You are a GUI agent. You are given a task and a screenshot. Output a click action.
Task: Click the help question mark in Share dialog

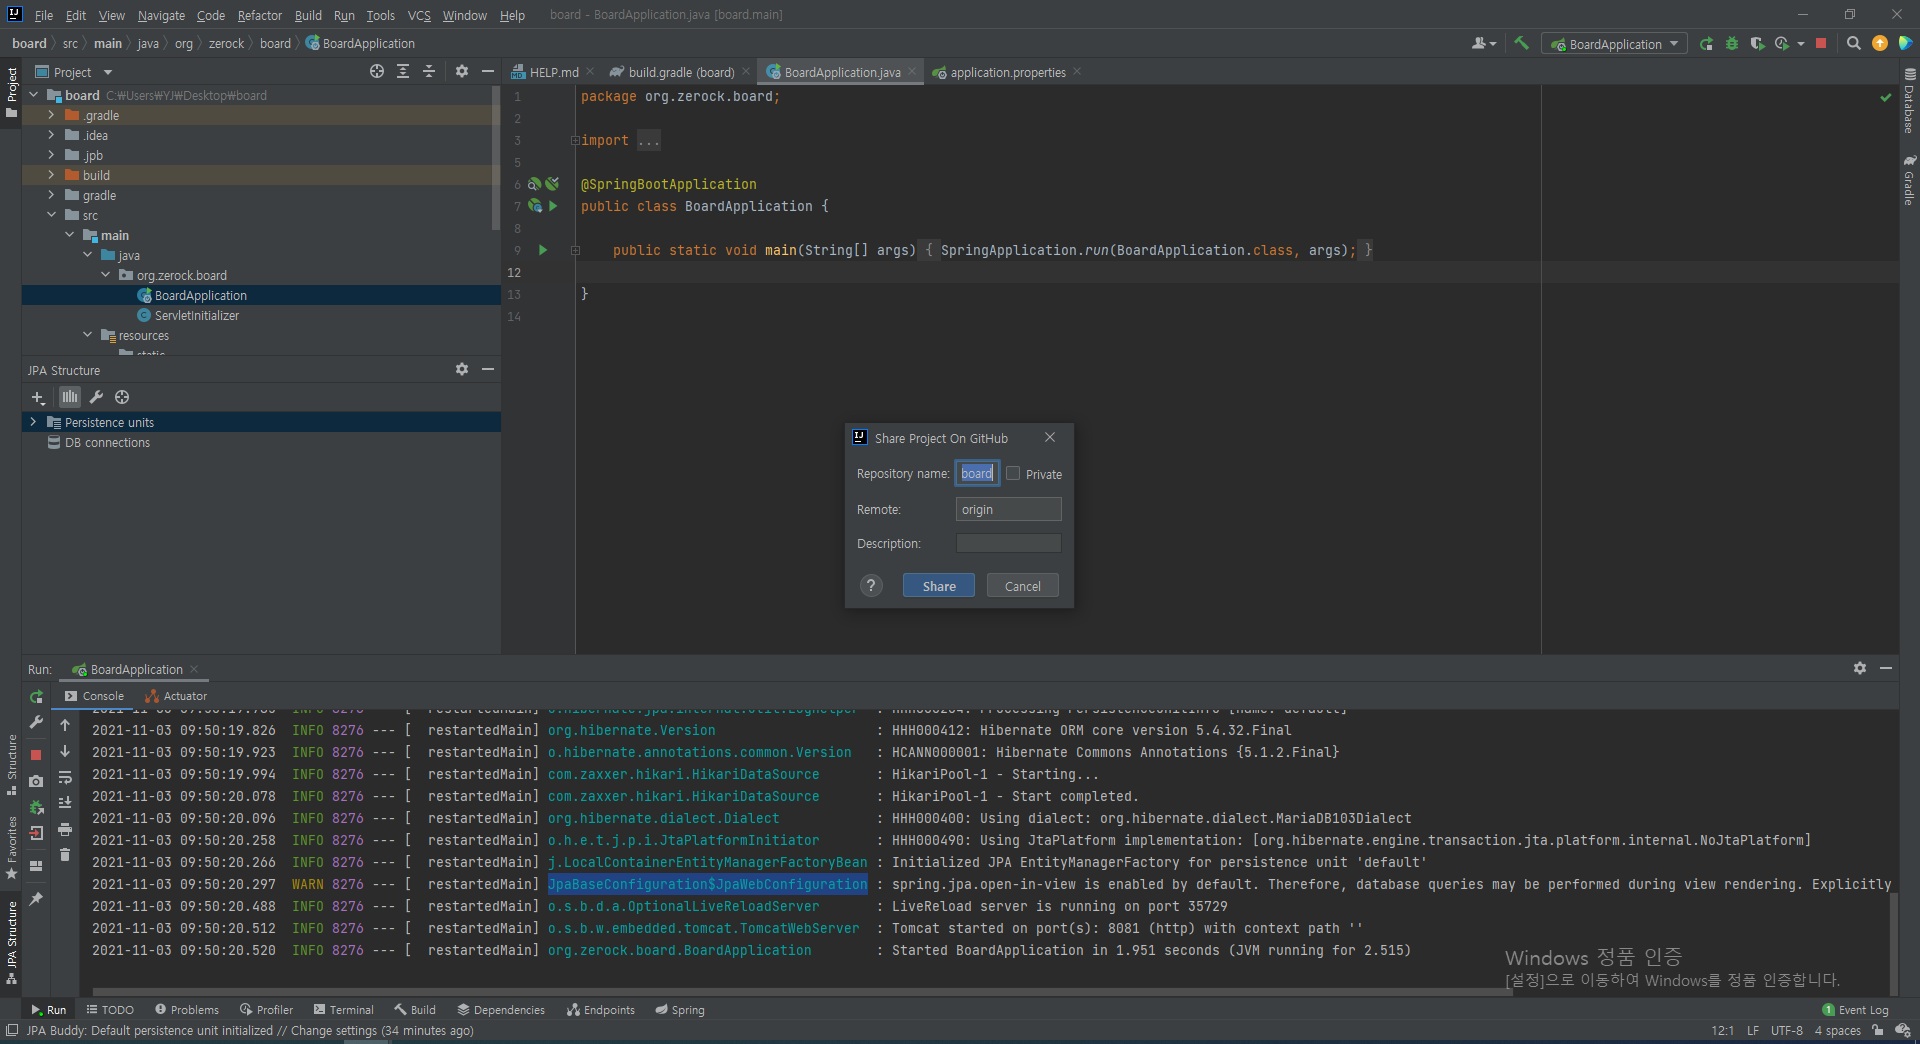[x=871, y=586]
